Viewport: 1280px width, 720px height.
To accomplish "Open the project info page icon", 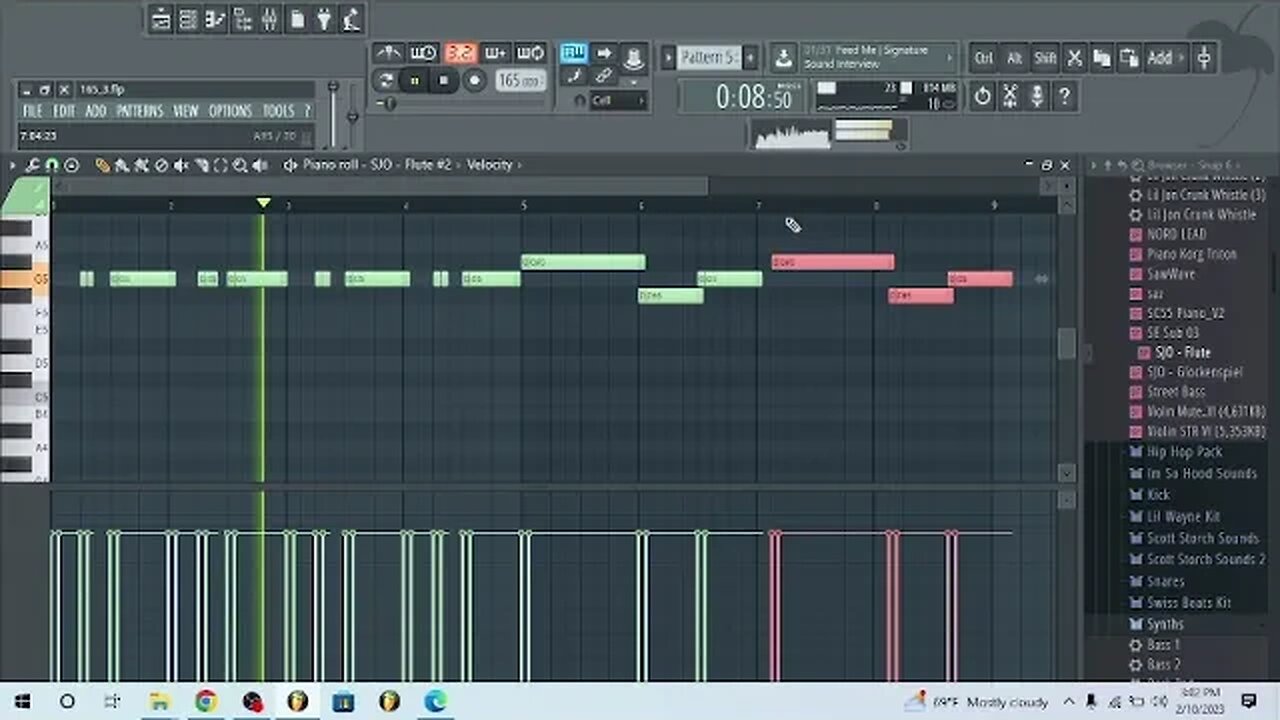I will 297,19.
